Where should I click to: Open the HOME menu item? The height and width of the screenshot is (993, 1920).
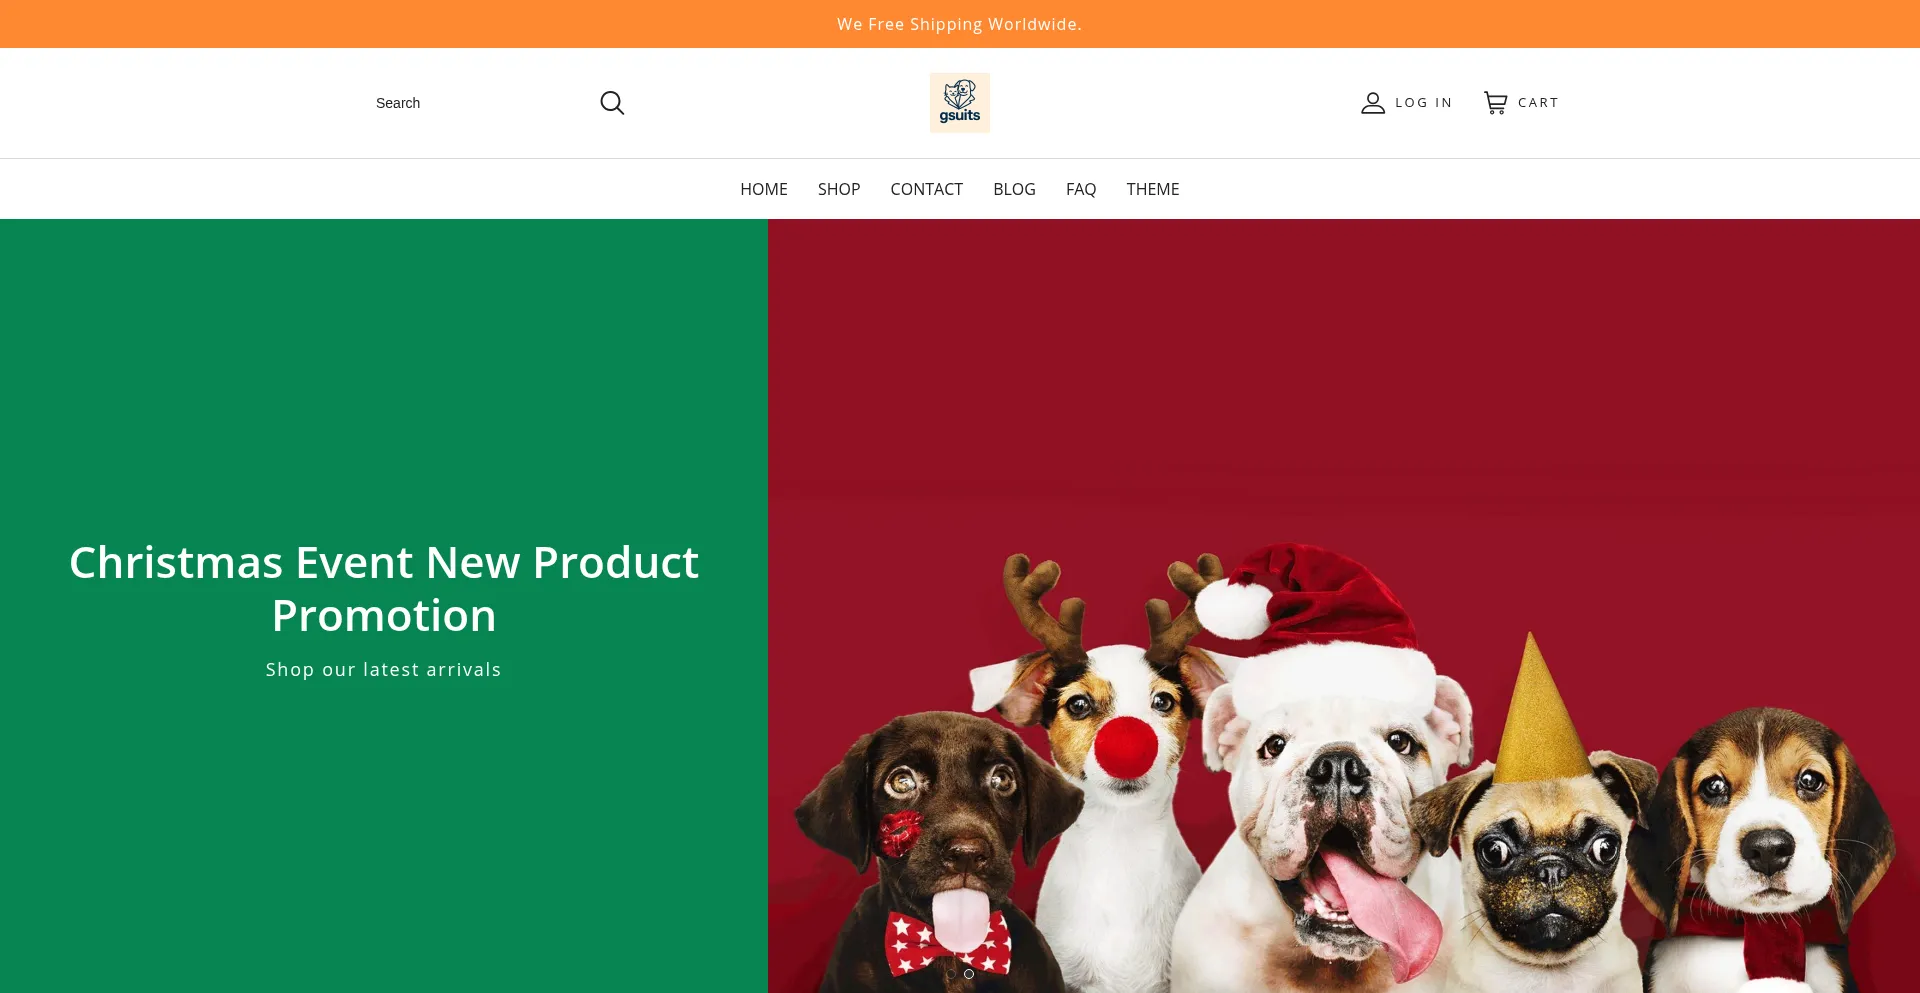[x=764, y=189]
